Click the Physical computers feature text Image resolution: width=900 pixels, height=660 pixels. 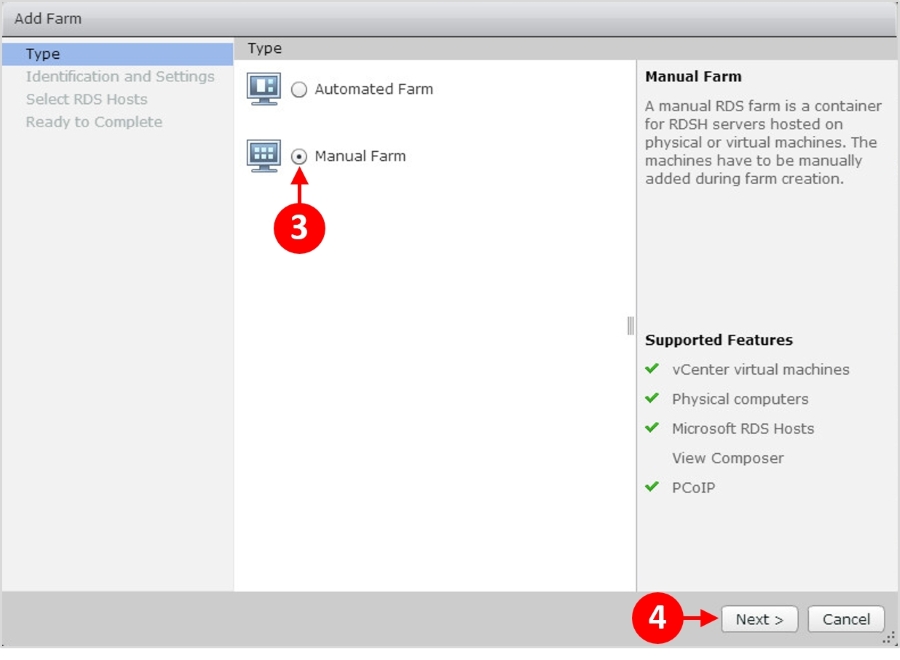(740, 399)
